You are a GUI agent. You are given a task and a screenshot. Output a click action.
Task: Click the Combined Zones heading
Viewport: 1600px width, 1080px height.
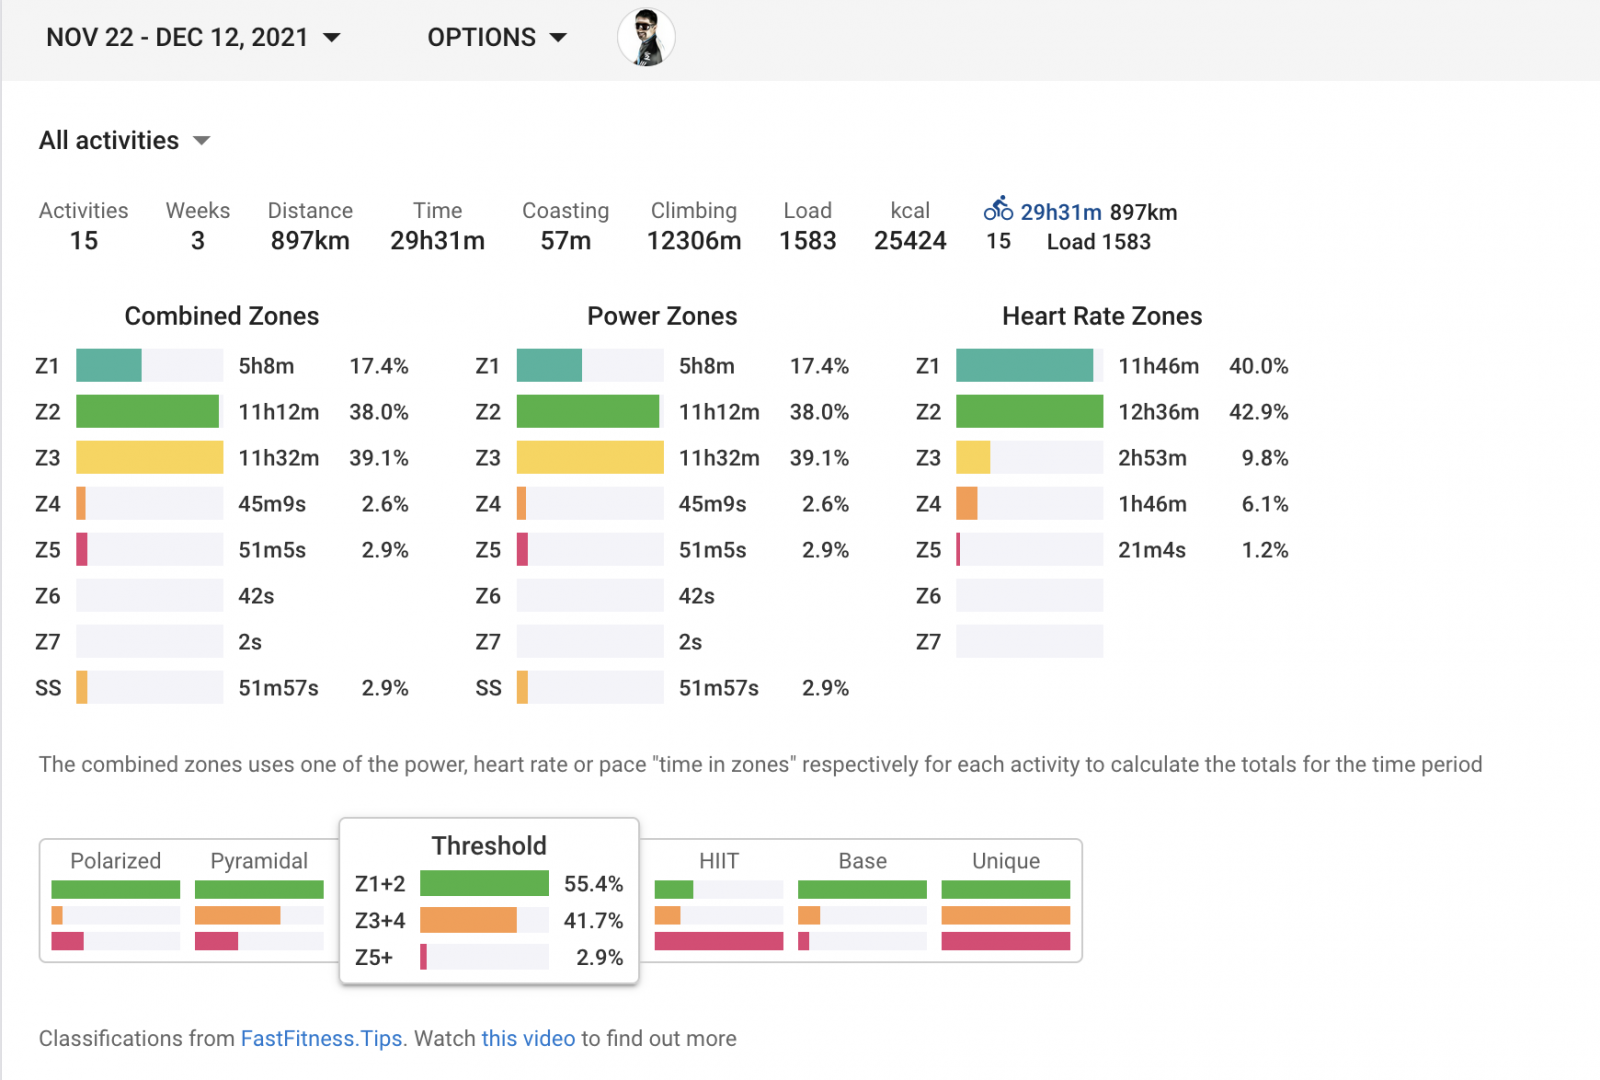coord(221,316)
